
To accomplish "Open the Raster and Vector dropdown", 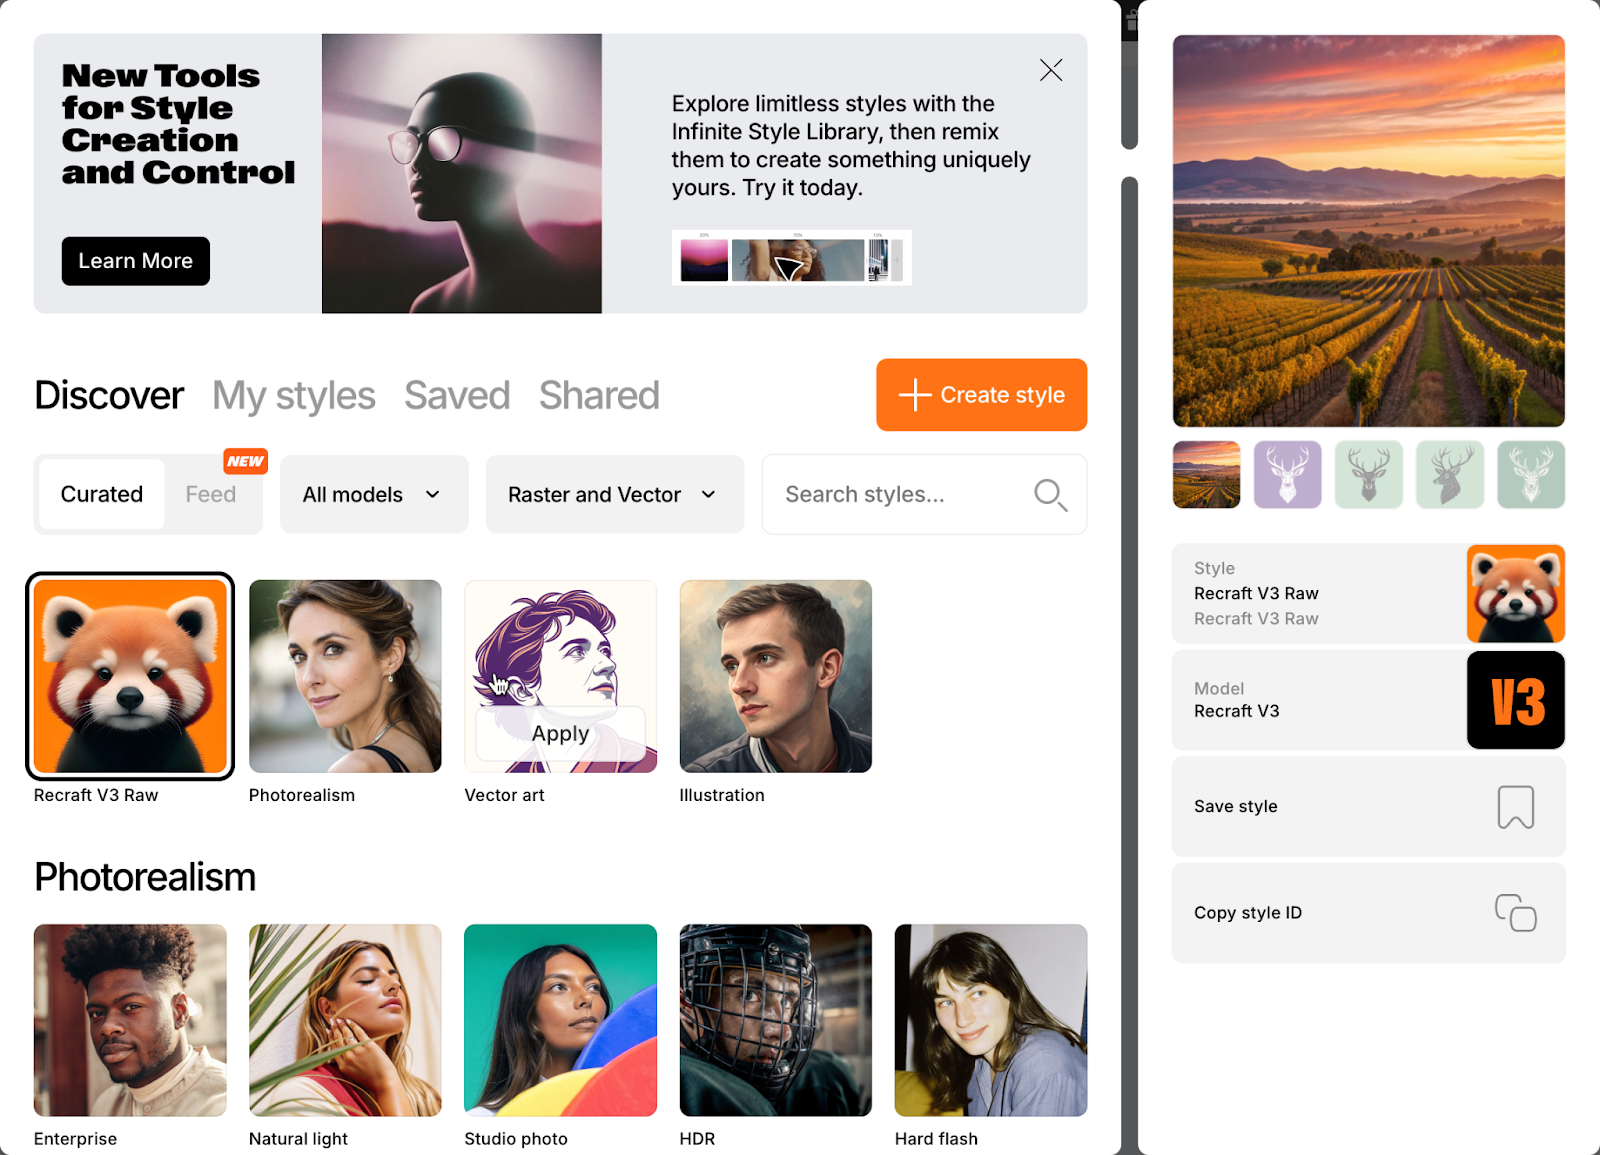I will point(615,494).
